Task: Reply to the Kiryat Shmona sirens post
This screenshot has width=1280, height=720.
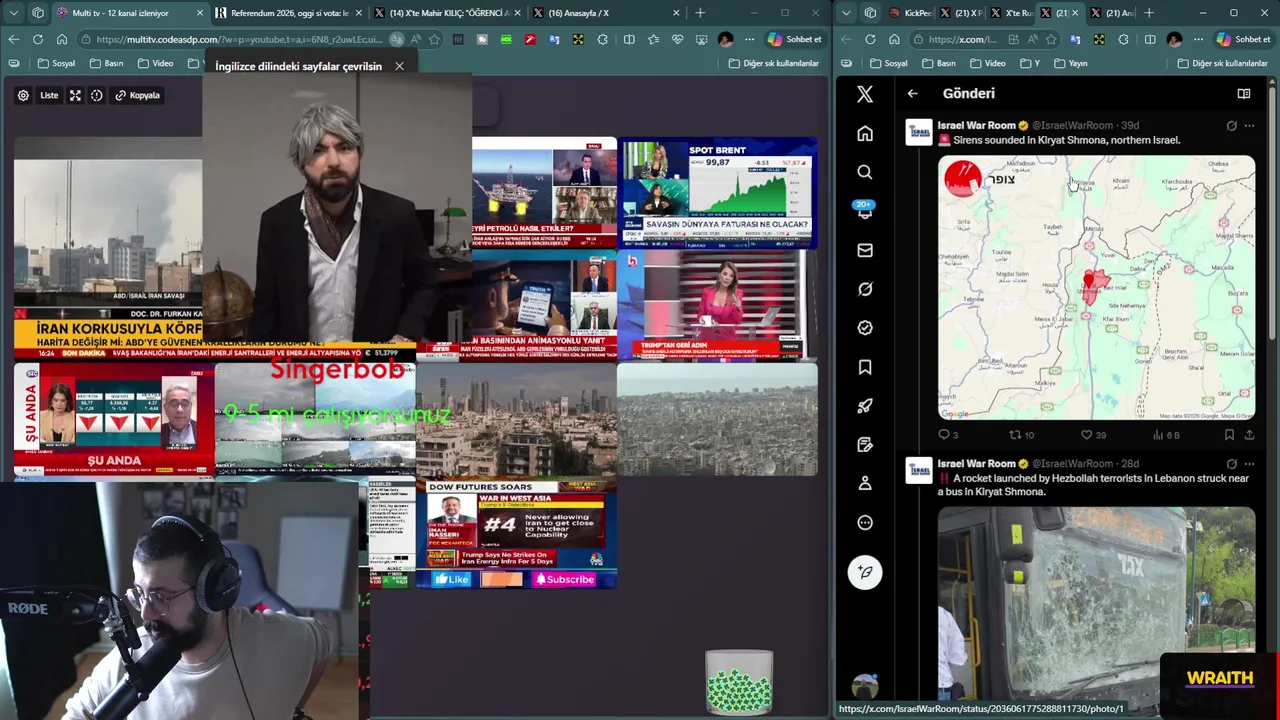Action: tap(947, 435)
